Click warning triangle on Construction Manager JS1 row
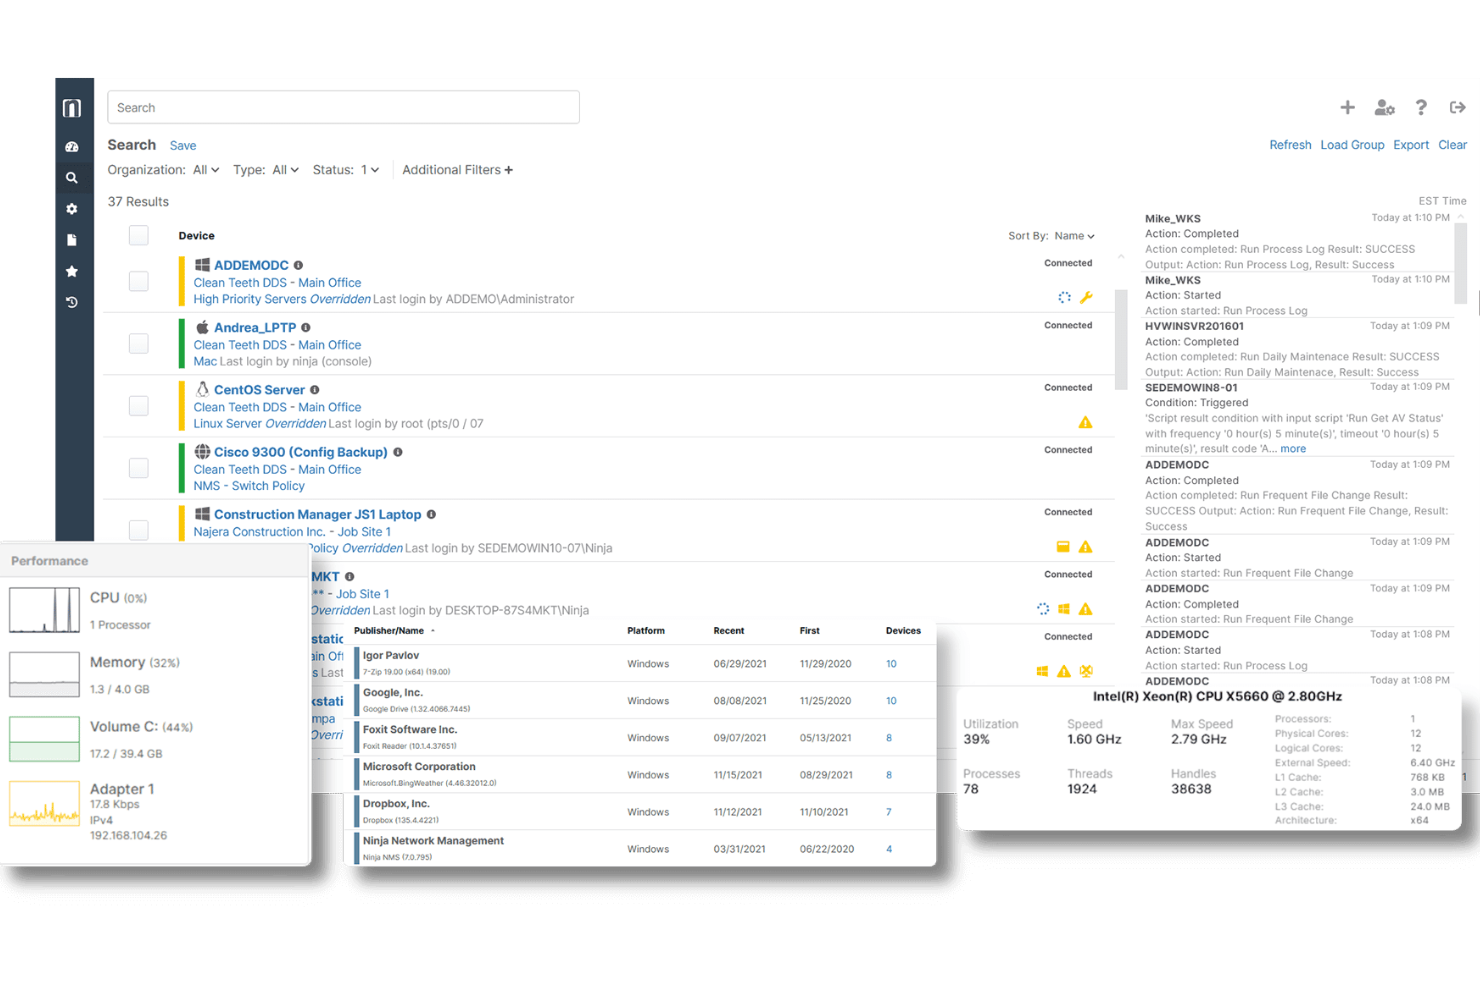1480x987 pixels. [x=1086, y=547]
